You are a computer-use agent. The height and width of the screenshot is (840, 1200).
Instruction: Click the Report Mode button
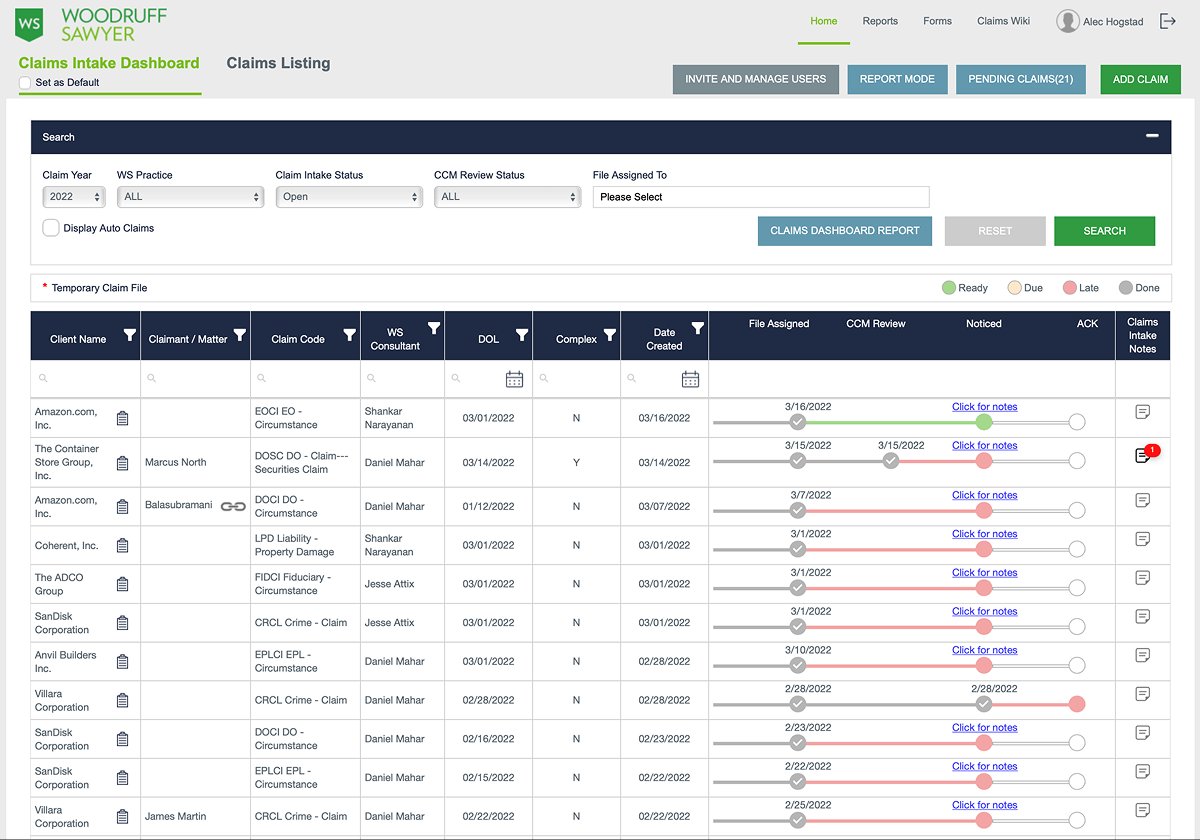(x=897, y=79)
